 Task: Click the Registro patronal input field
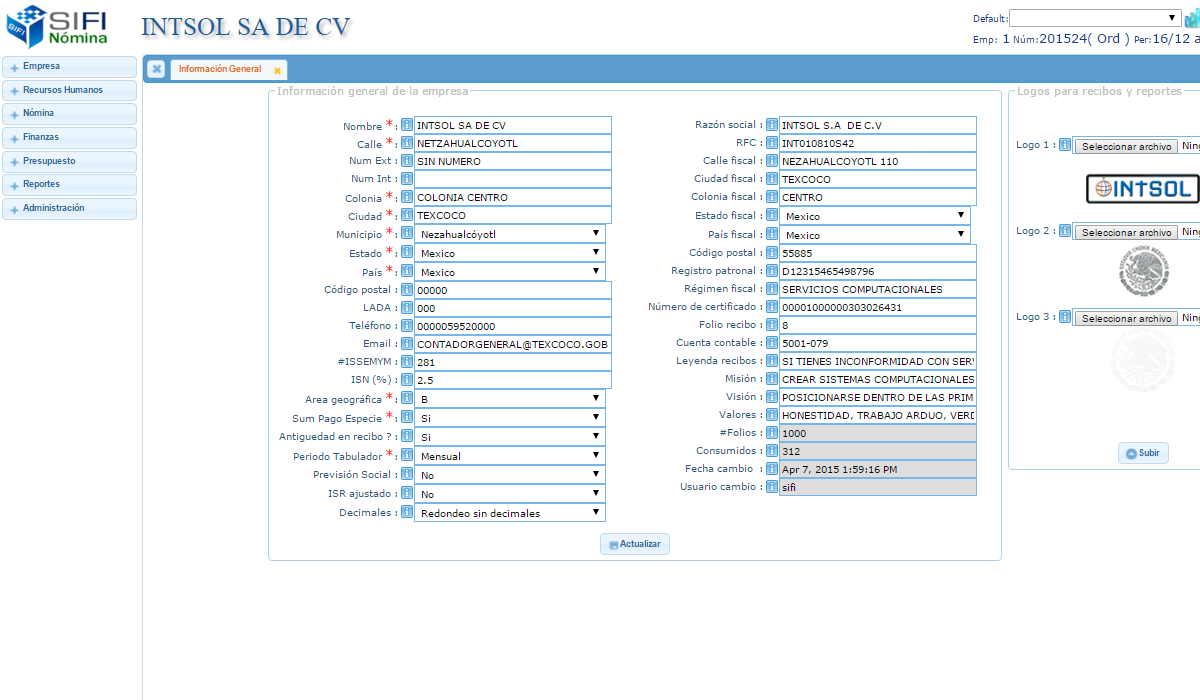(x=877, y=271)
